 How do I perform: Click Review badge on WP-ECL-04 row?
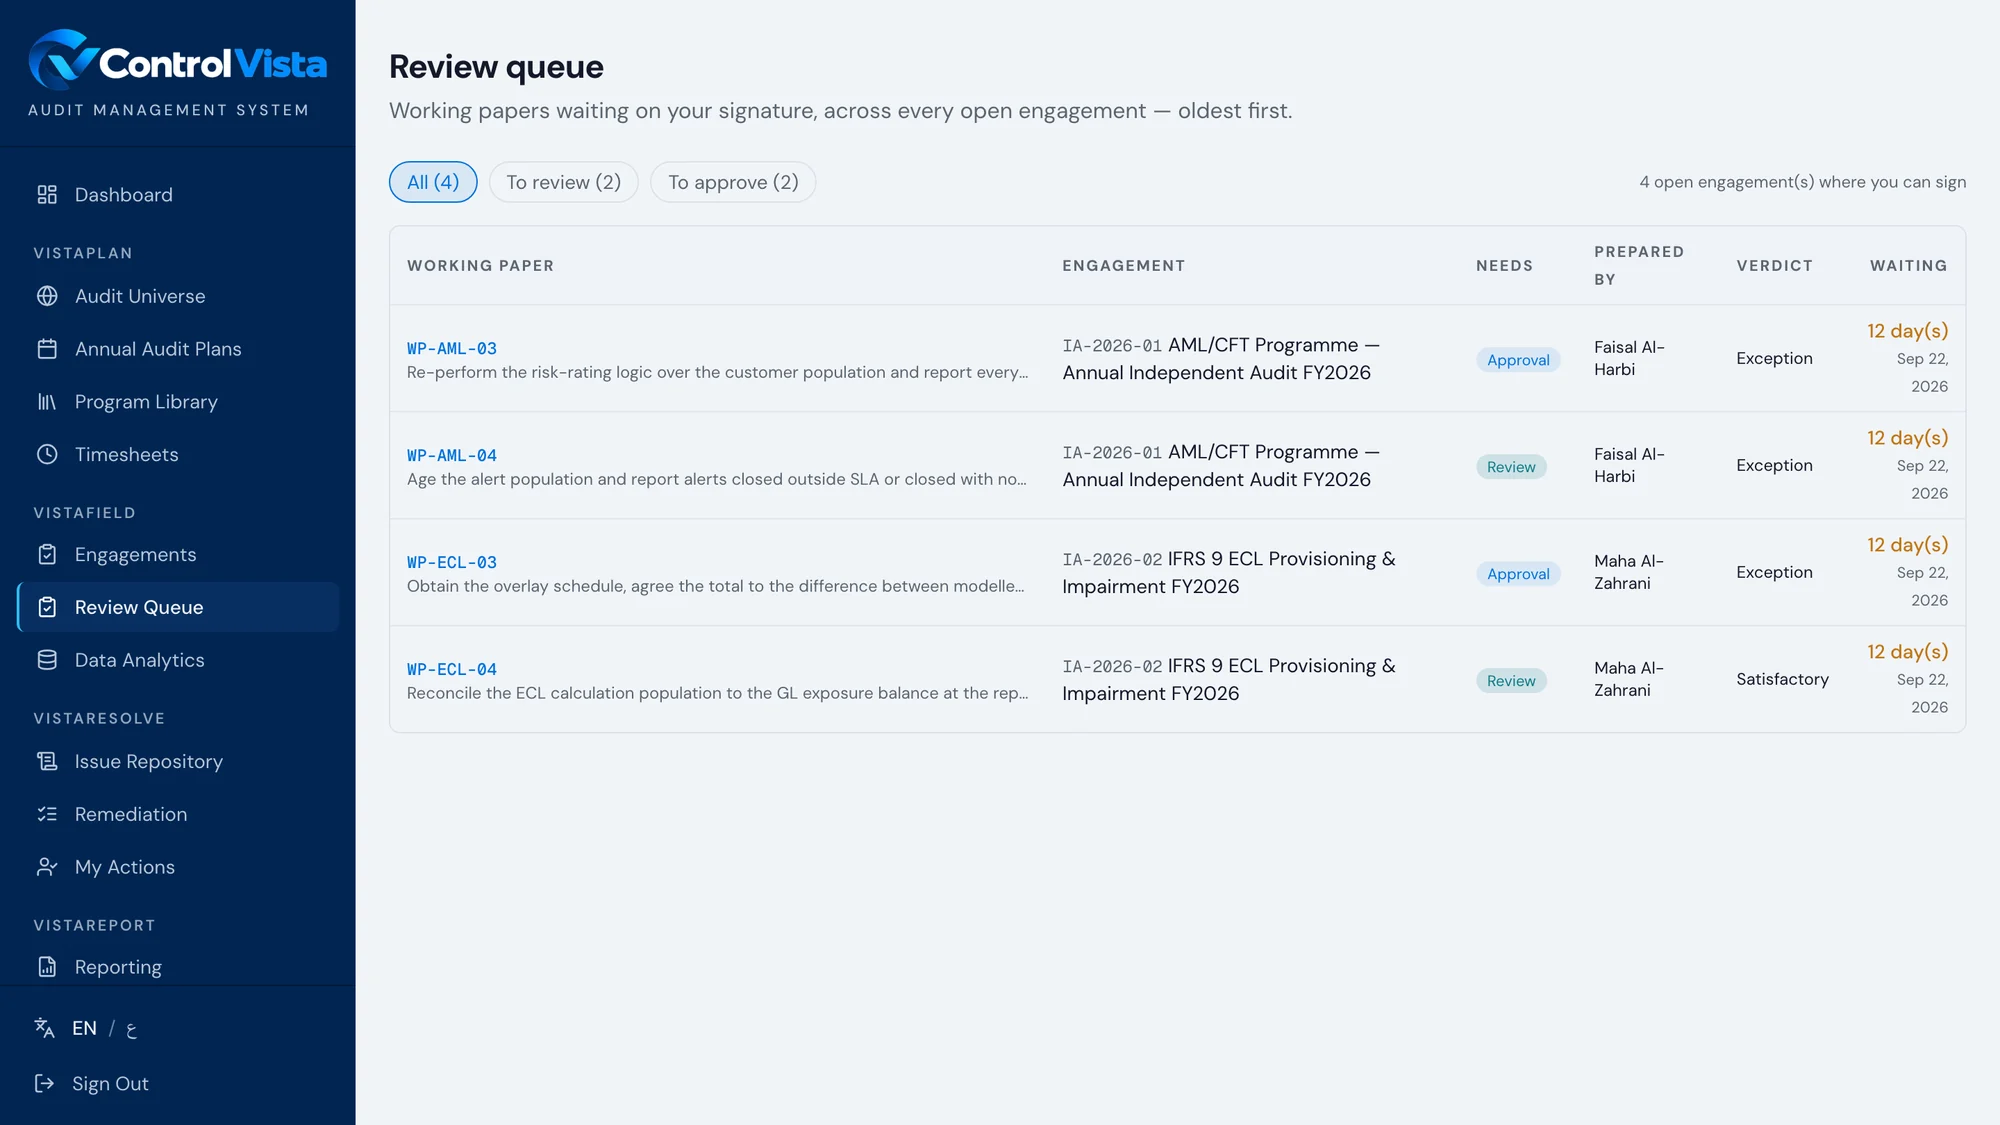1511,681
